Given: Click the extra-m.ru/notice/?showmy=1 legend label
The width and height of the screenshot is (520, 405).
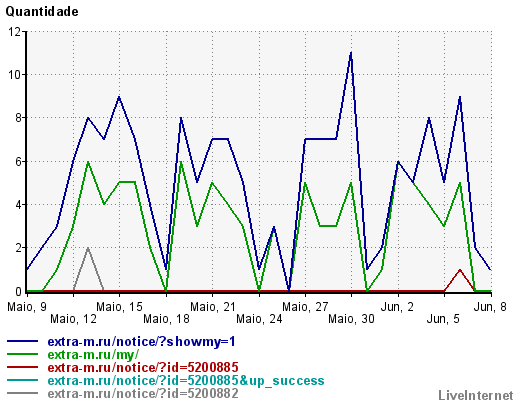Looking at the screenshot, I should tap(141, 342).
